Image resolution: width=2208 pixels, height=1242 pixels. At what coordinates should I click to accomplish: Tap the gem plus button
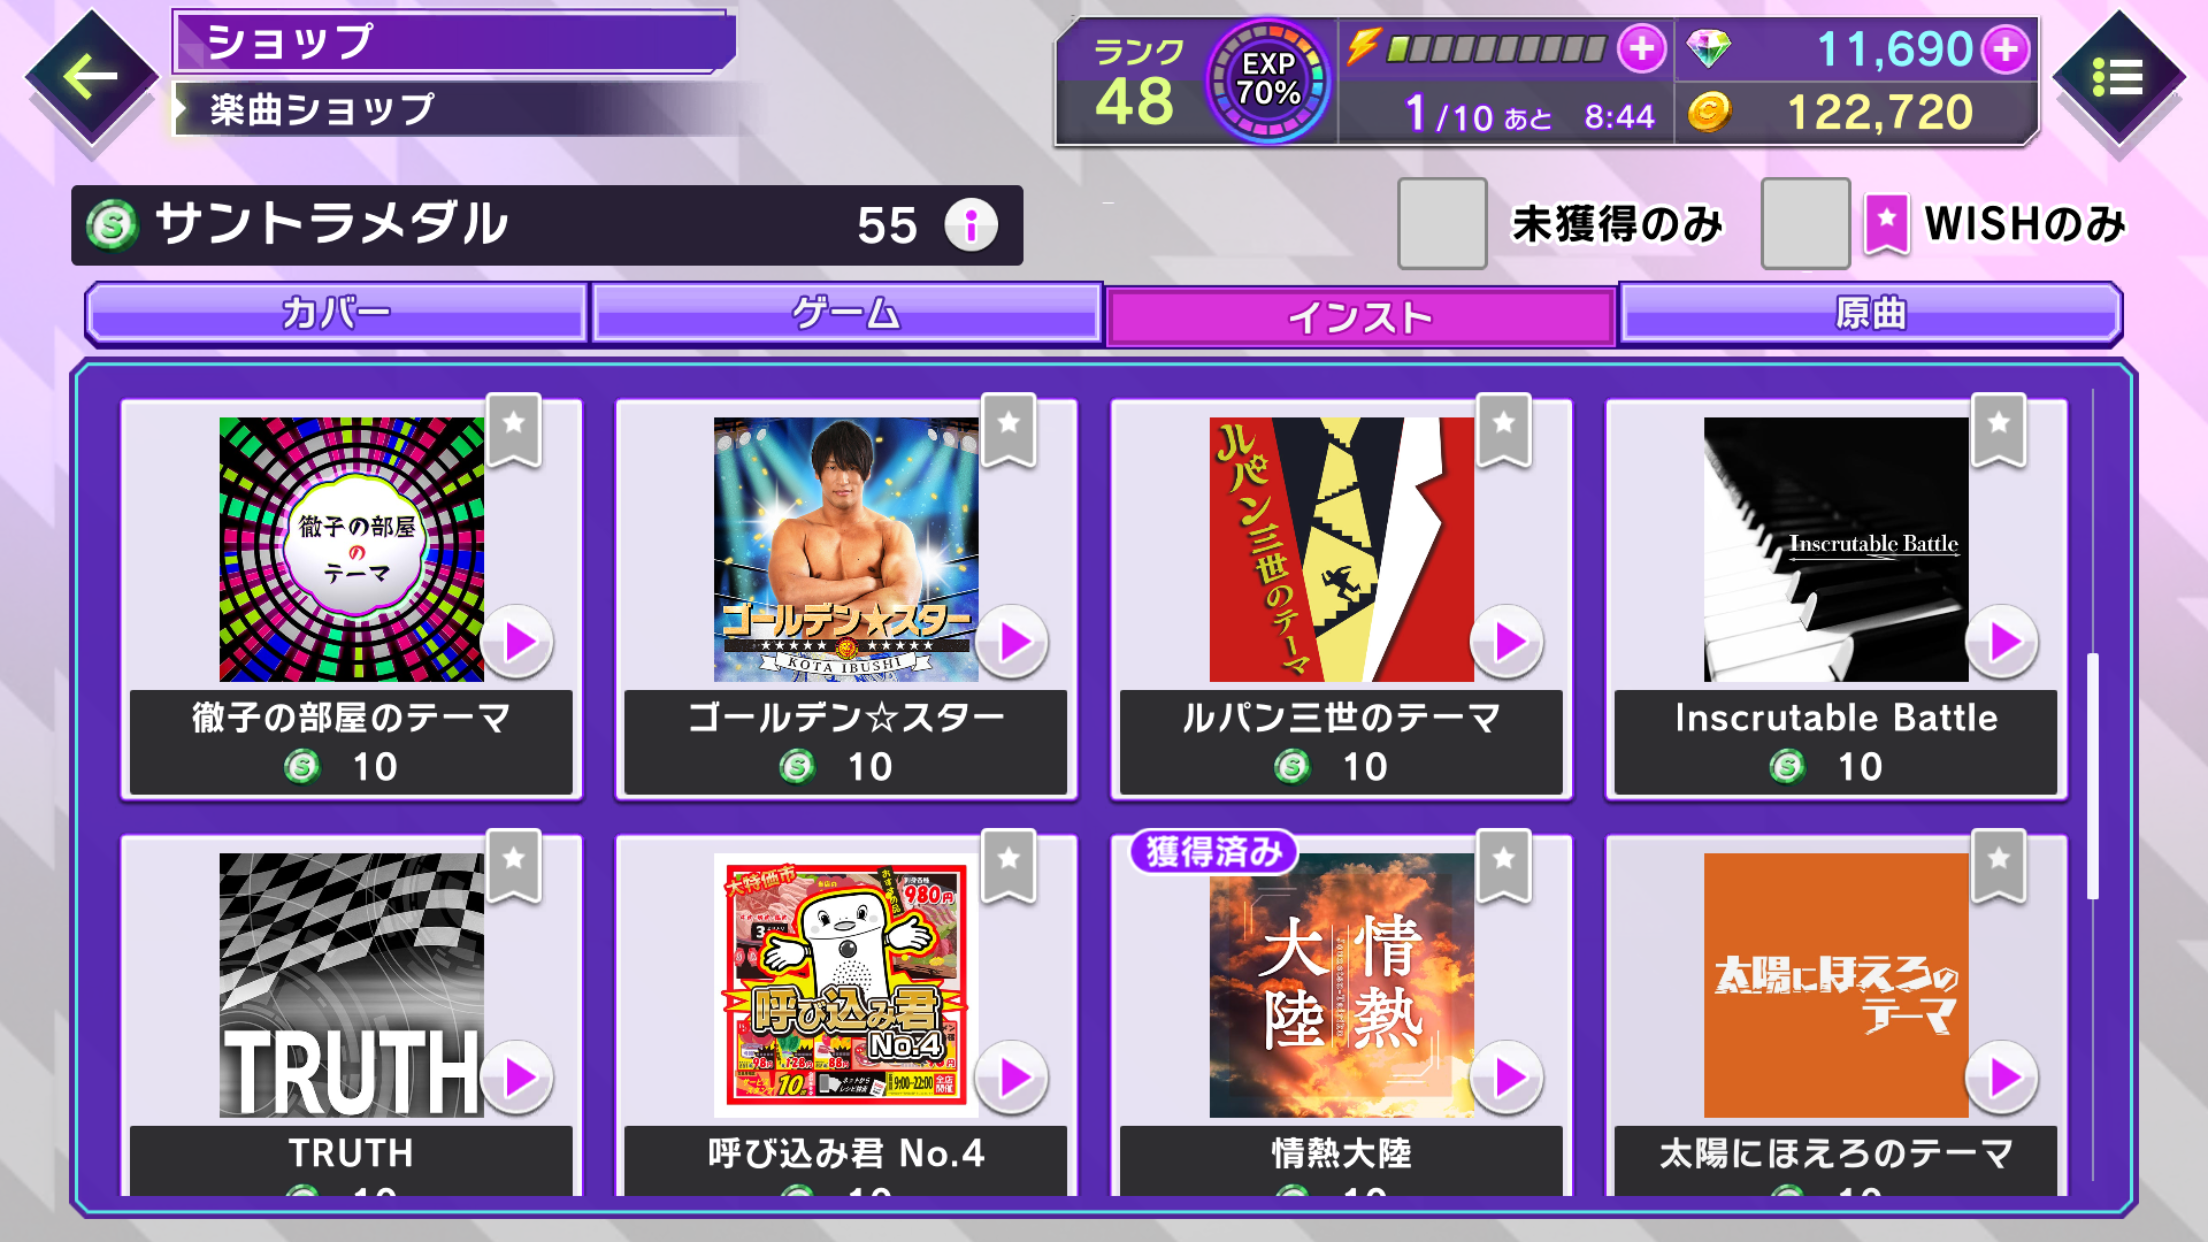coord(2006,49)
